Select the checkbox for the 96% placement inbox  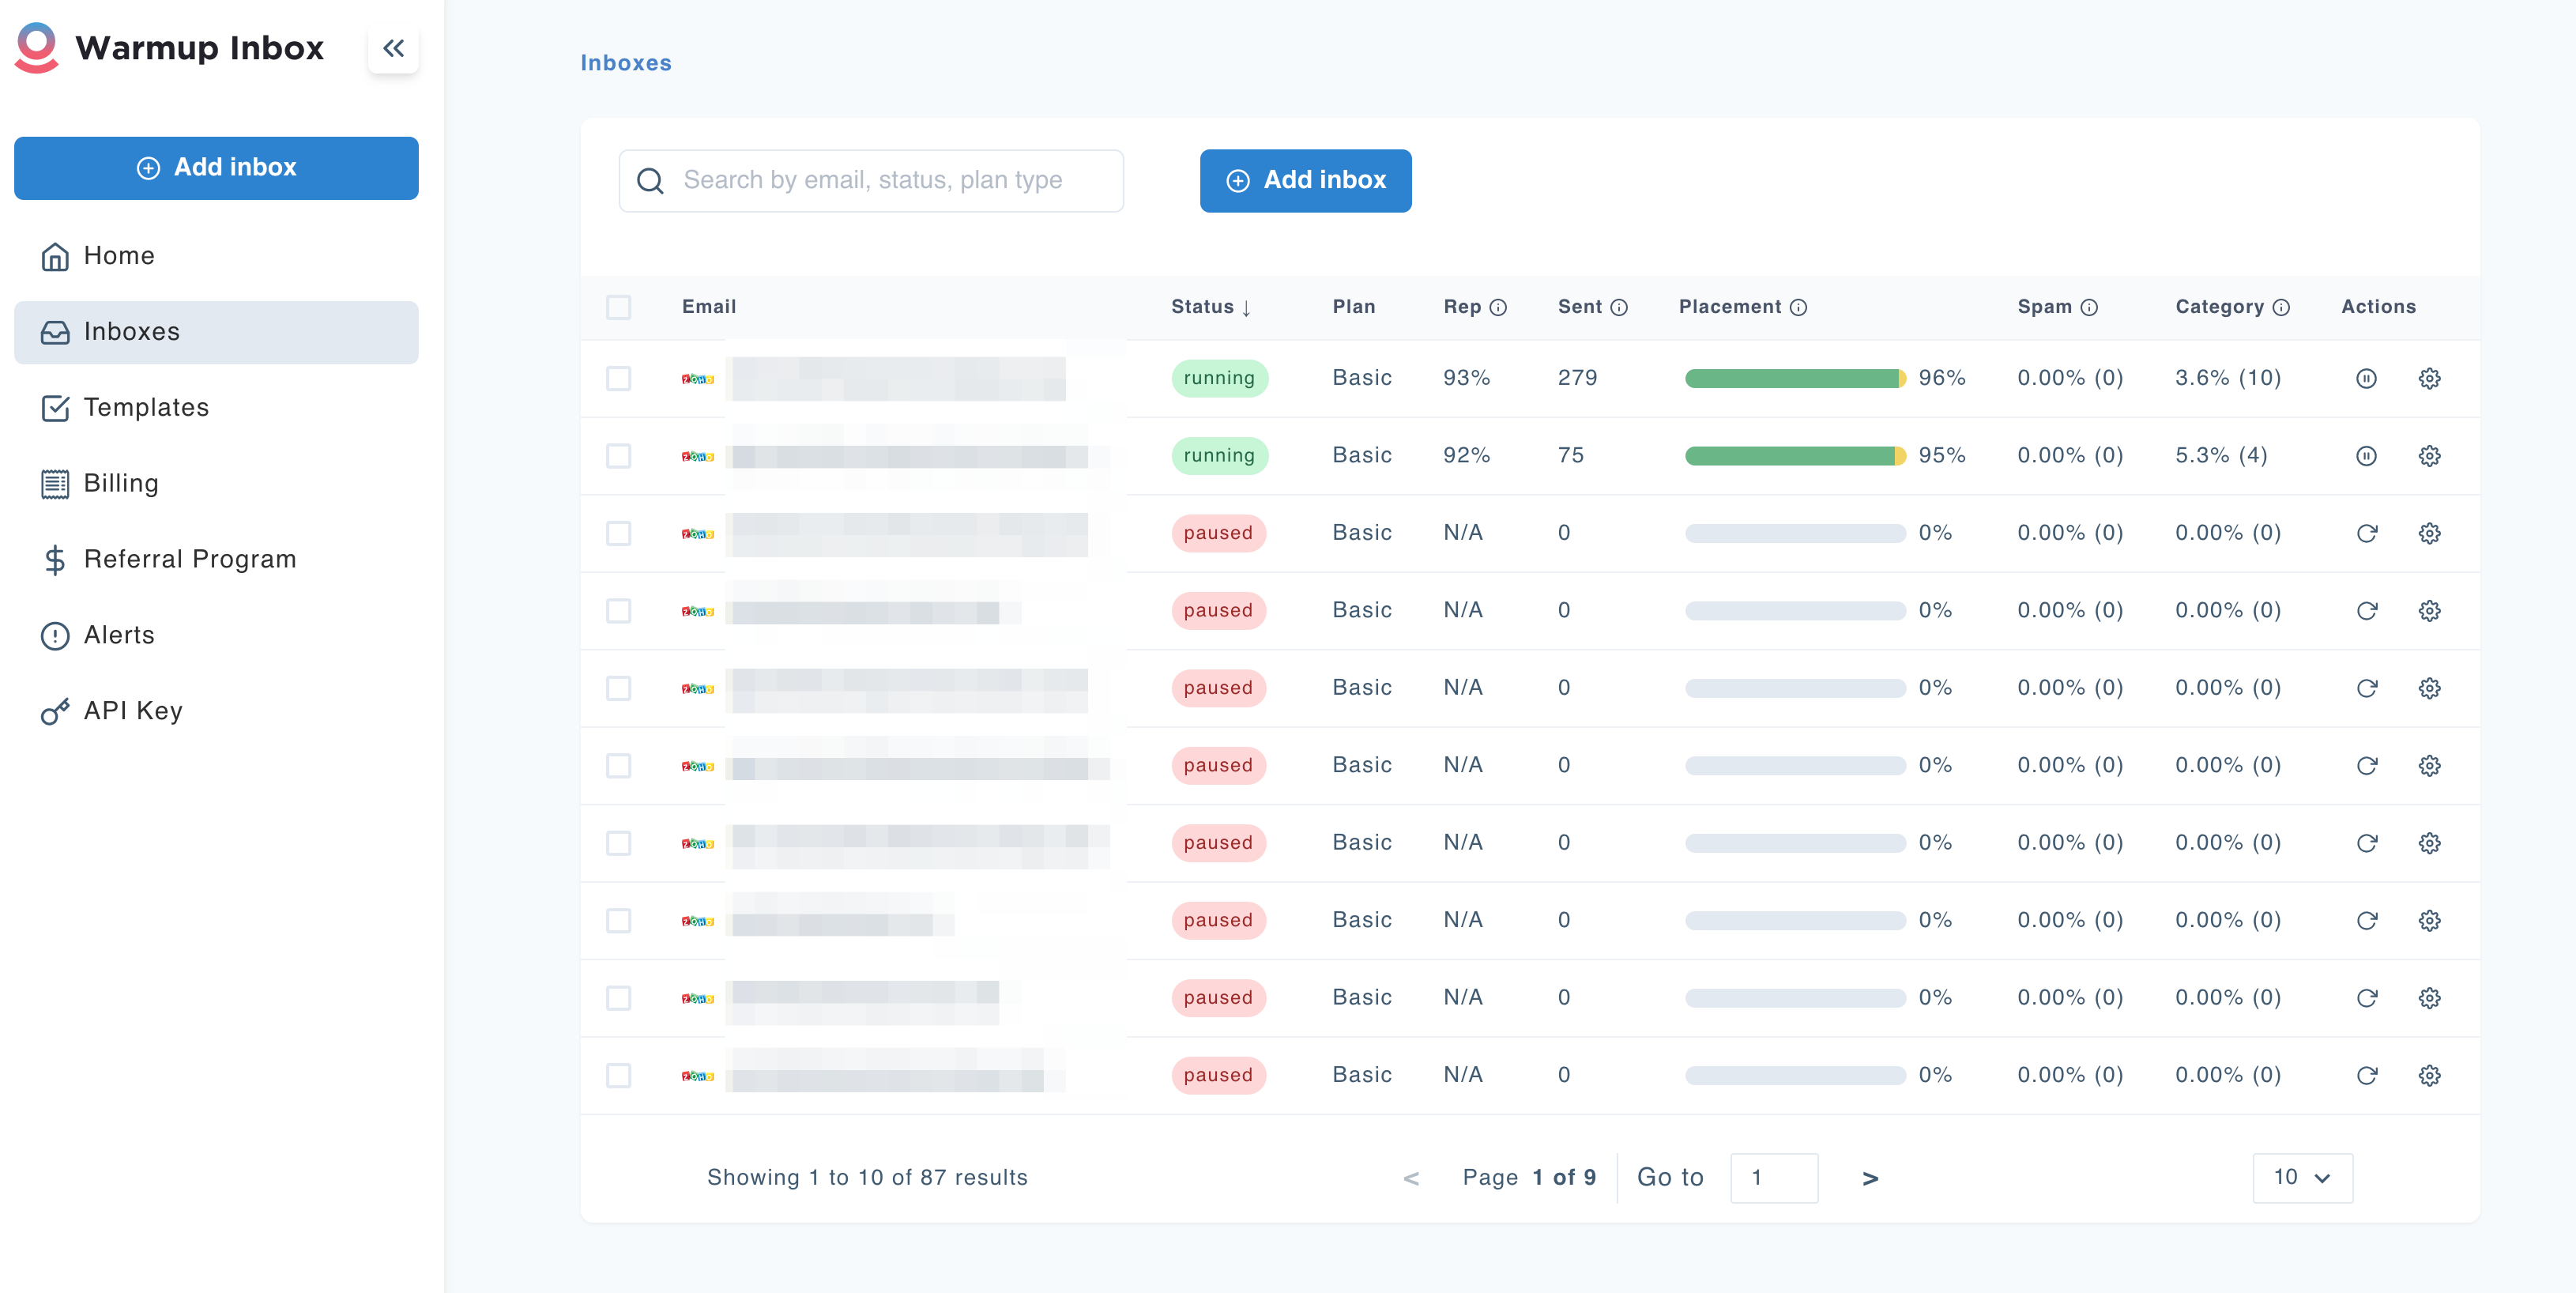pyautogui.click(x=618, y=378)
